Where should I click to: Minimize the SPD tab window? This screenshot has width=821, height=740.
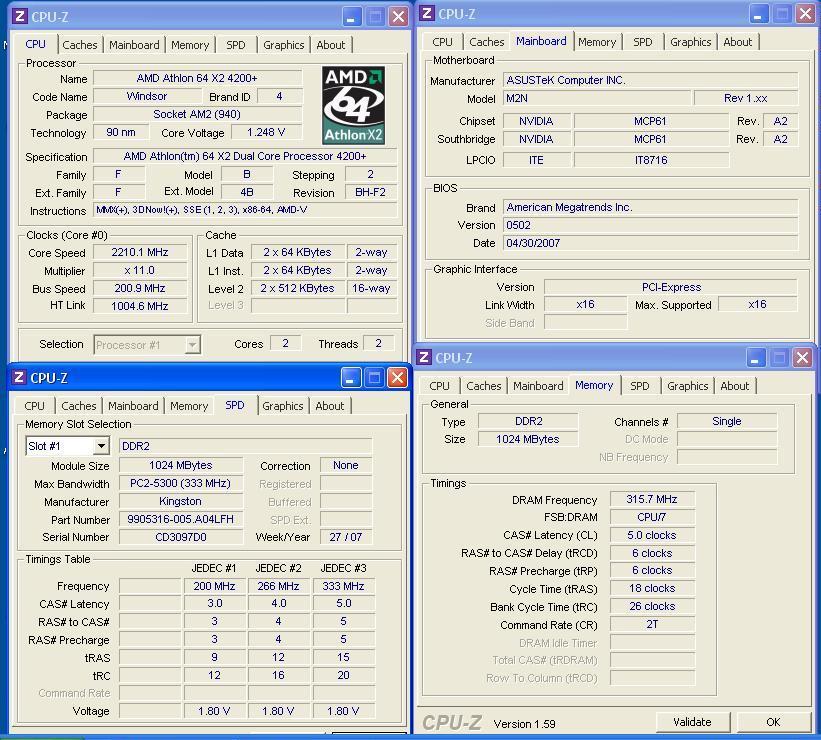coord(350,378)
